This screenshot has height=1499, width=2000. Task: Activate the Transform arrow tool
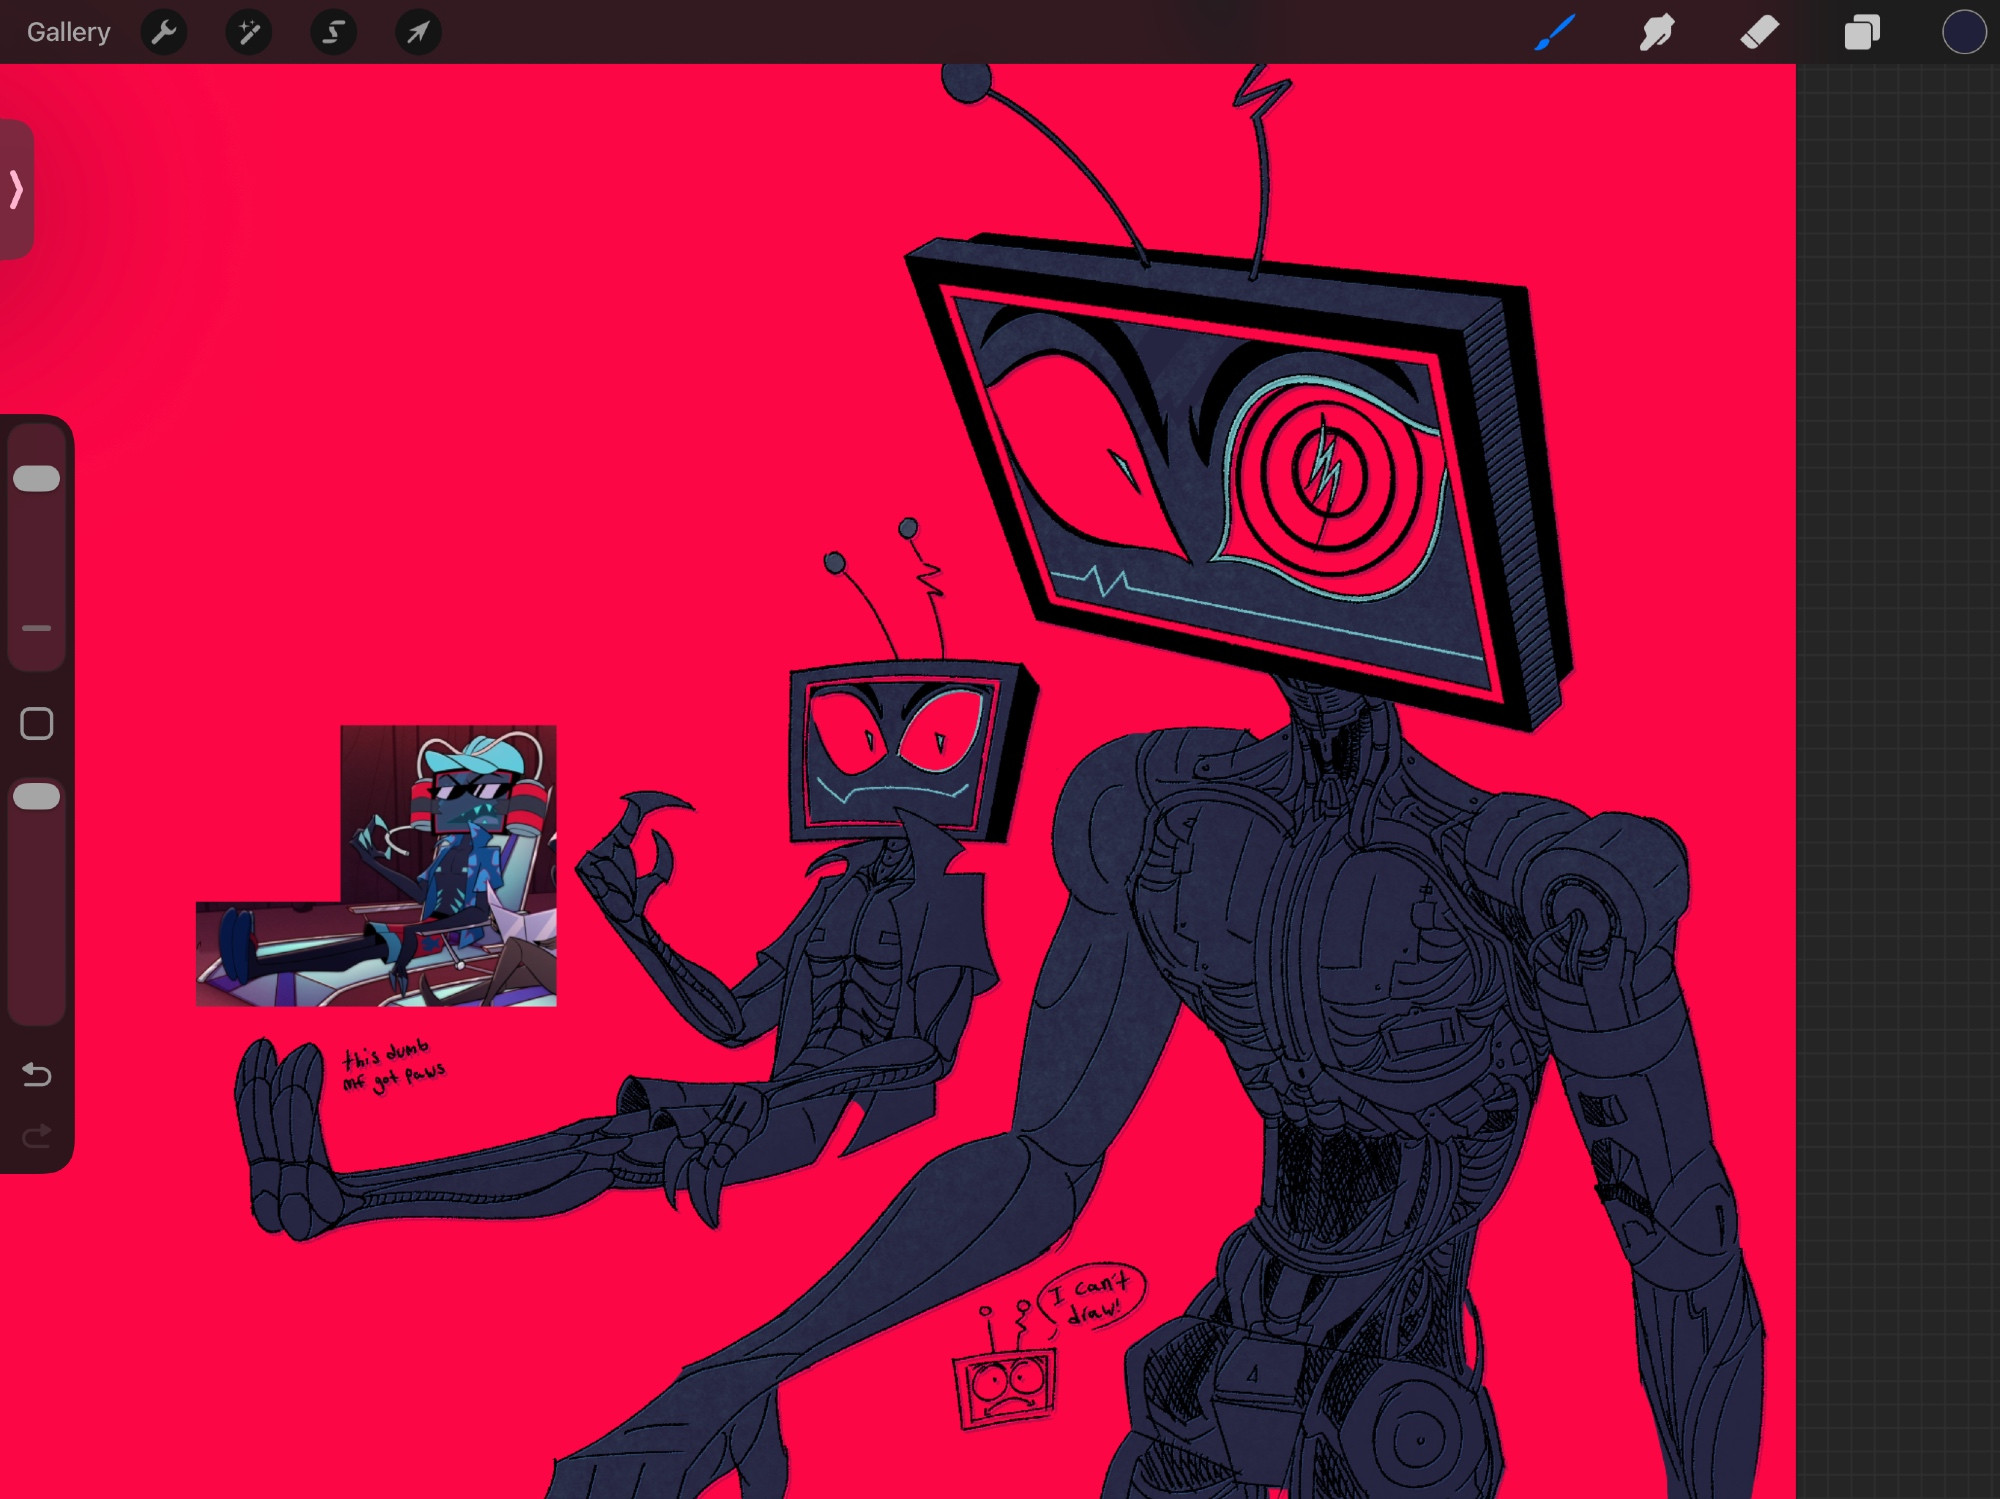coord(418,33)
